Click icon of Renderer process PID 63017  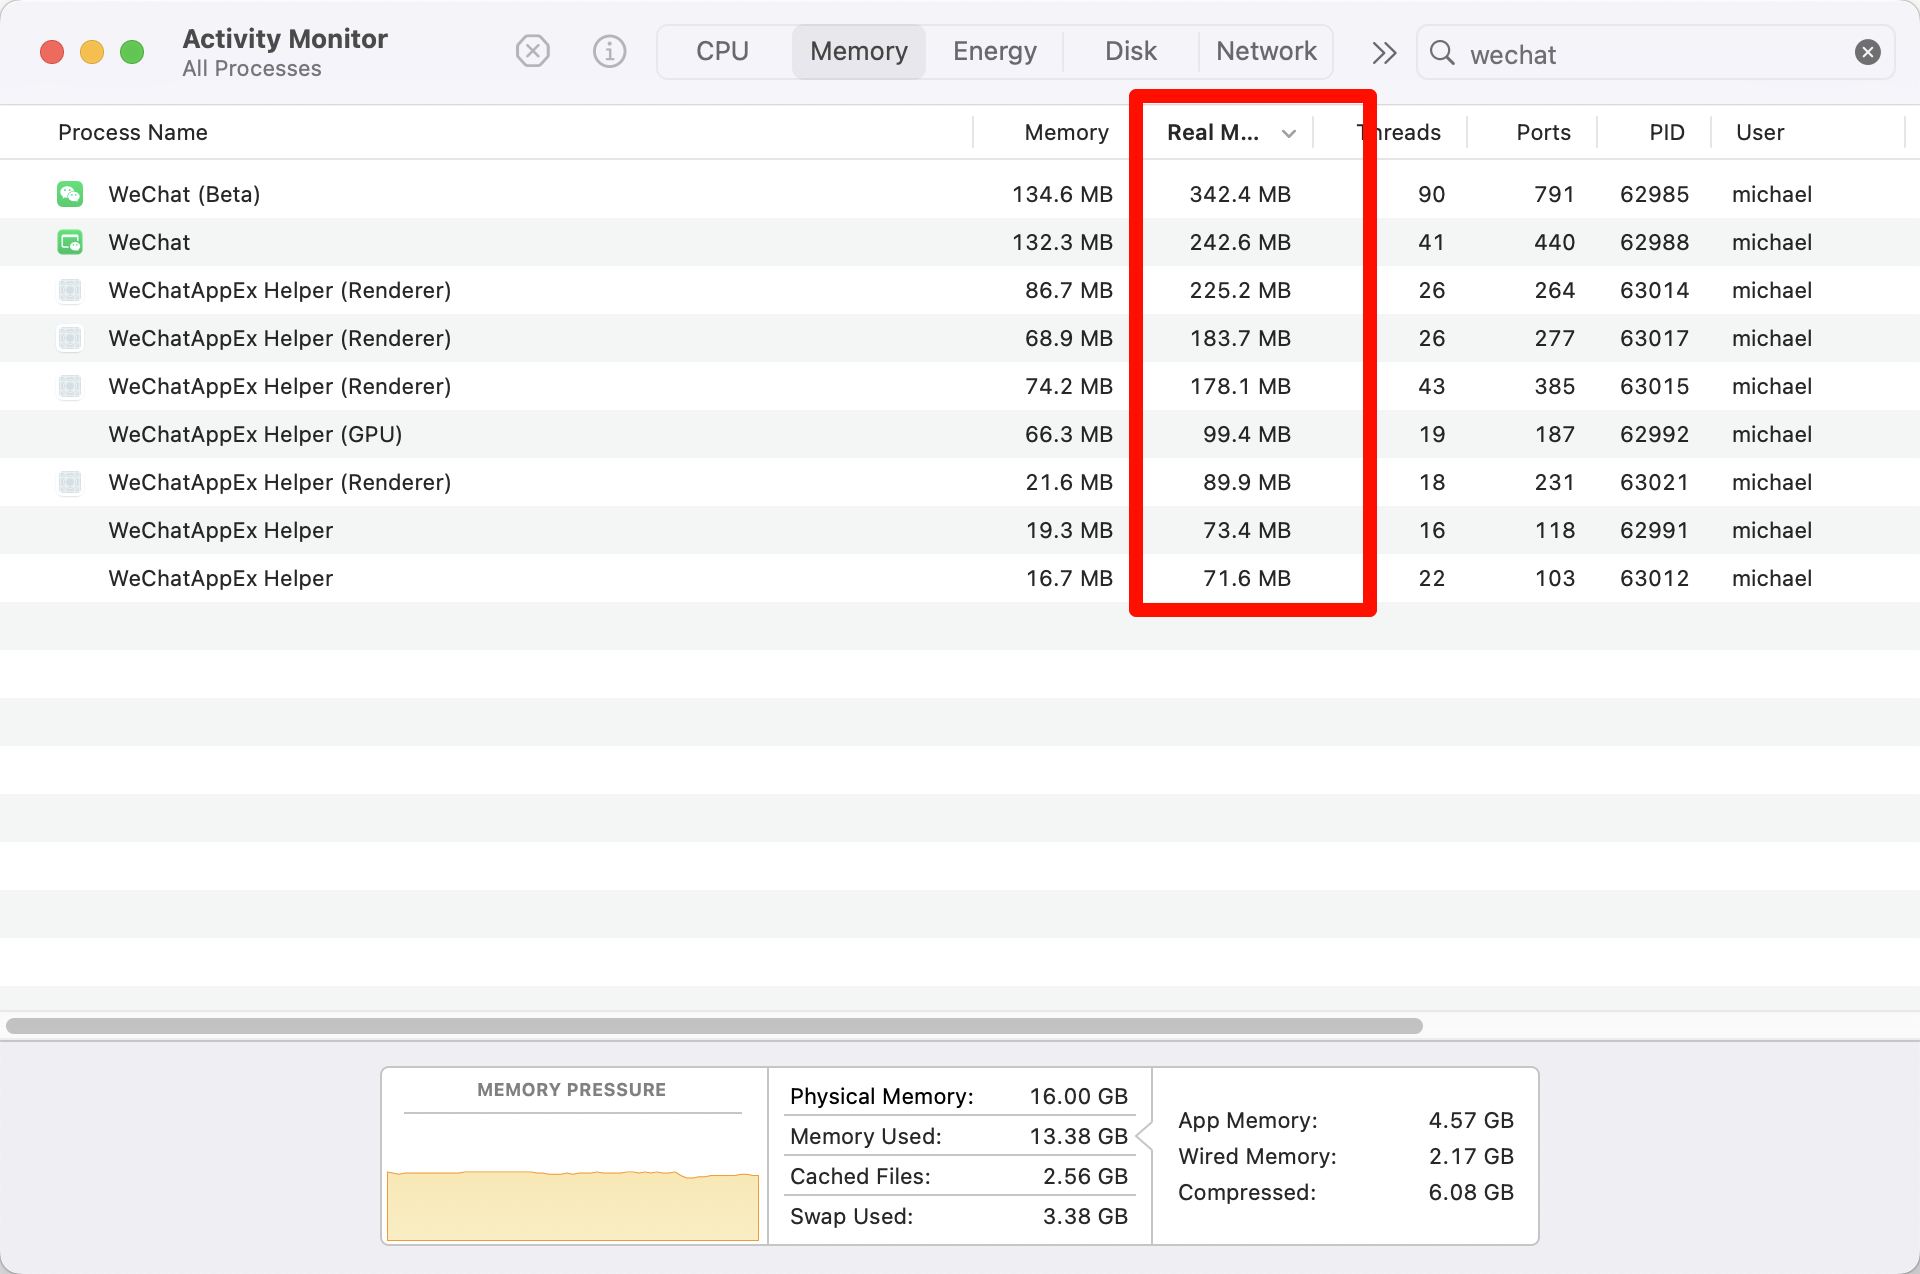pos(70,338)
